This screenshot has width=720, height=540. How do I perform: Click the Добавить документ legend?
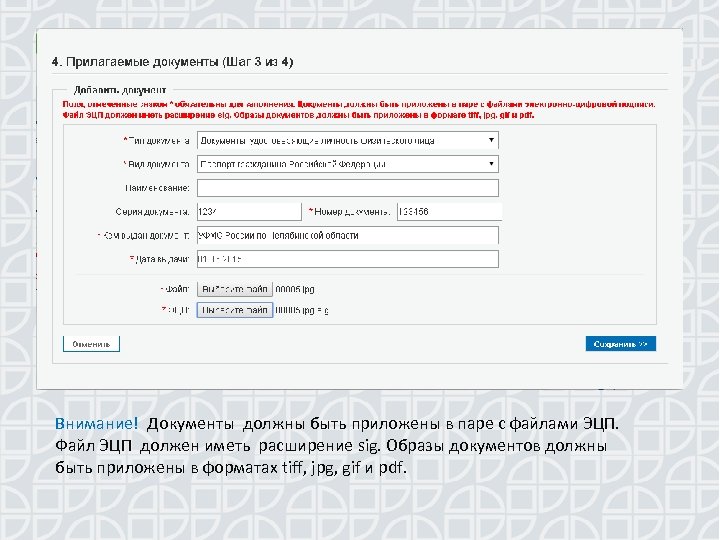(x=120, y=90)
